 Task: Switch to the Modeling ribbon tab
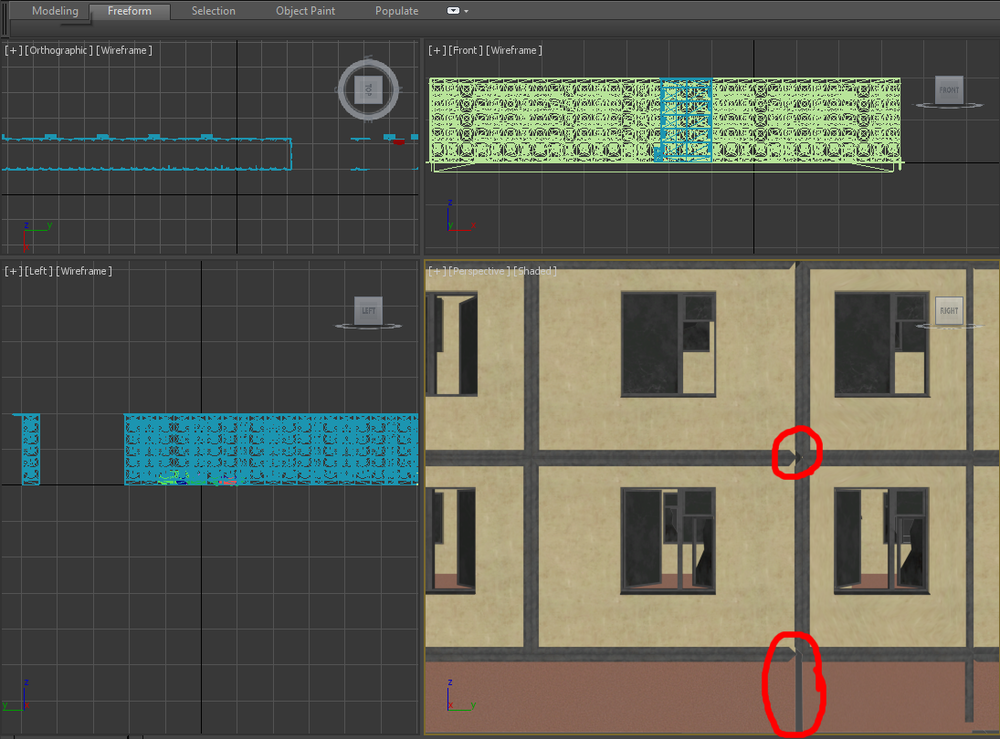pos(55,11)
